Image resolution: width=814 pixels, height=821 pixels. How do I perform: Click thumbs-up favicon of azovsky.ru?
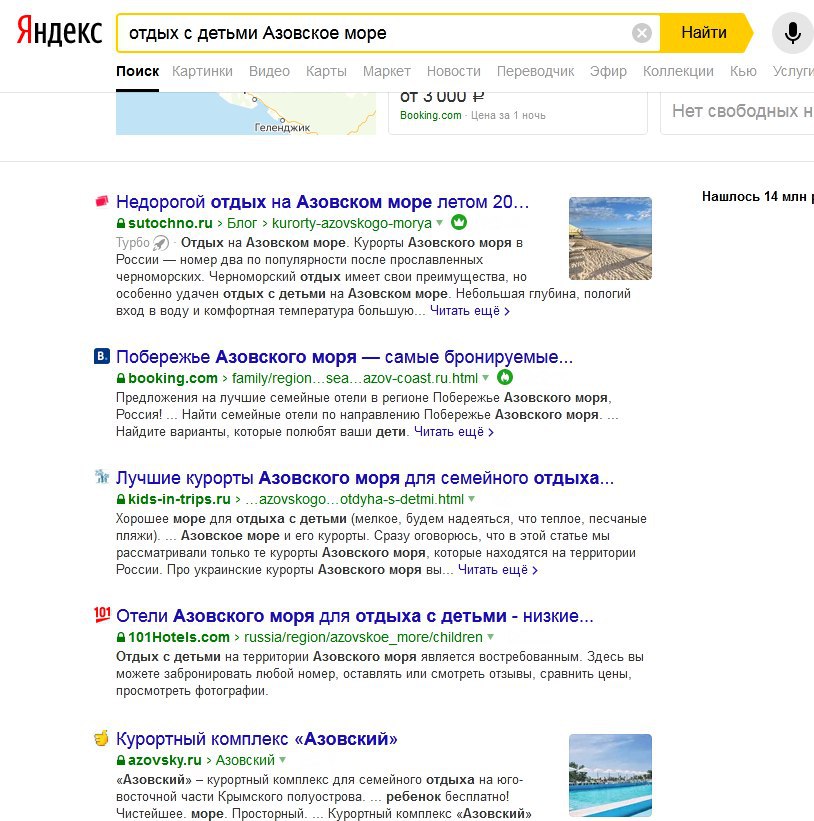coord(102,738)
